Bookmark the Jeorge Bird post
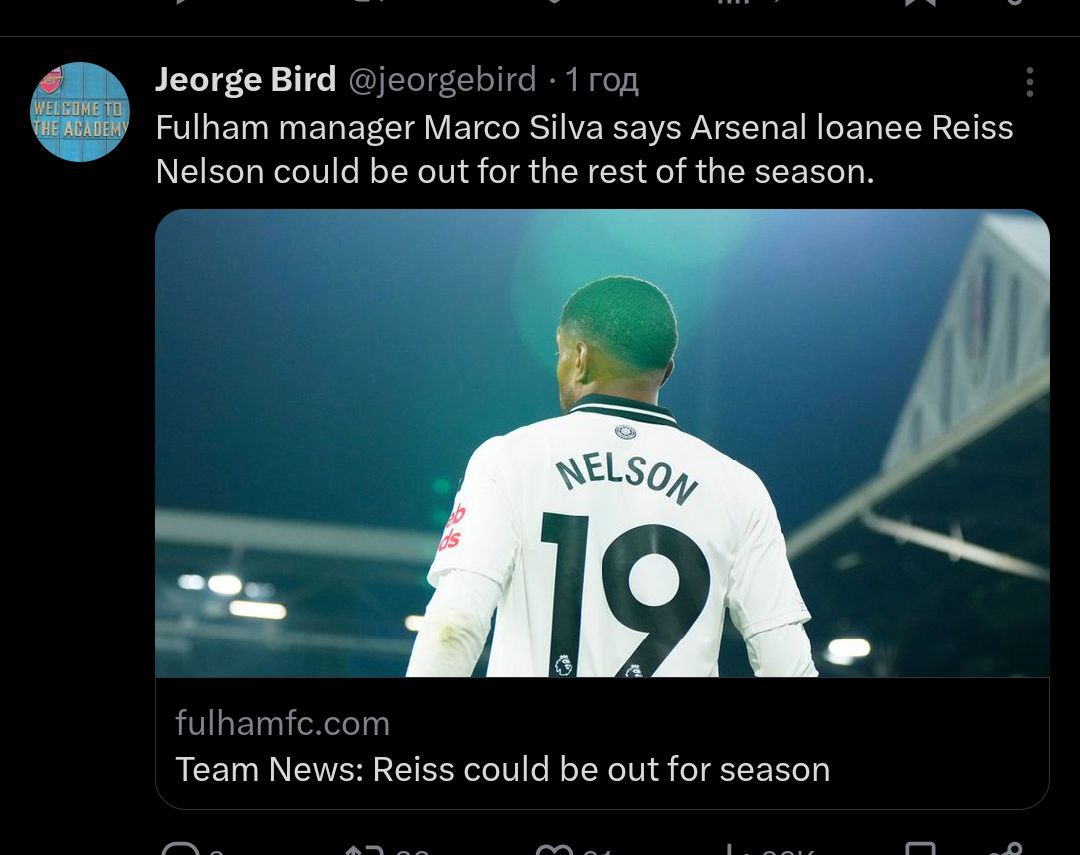Image resolution: width=1080 pixels, height=855 pixels. click(x=919, y=849)
